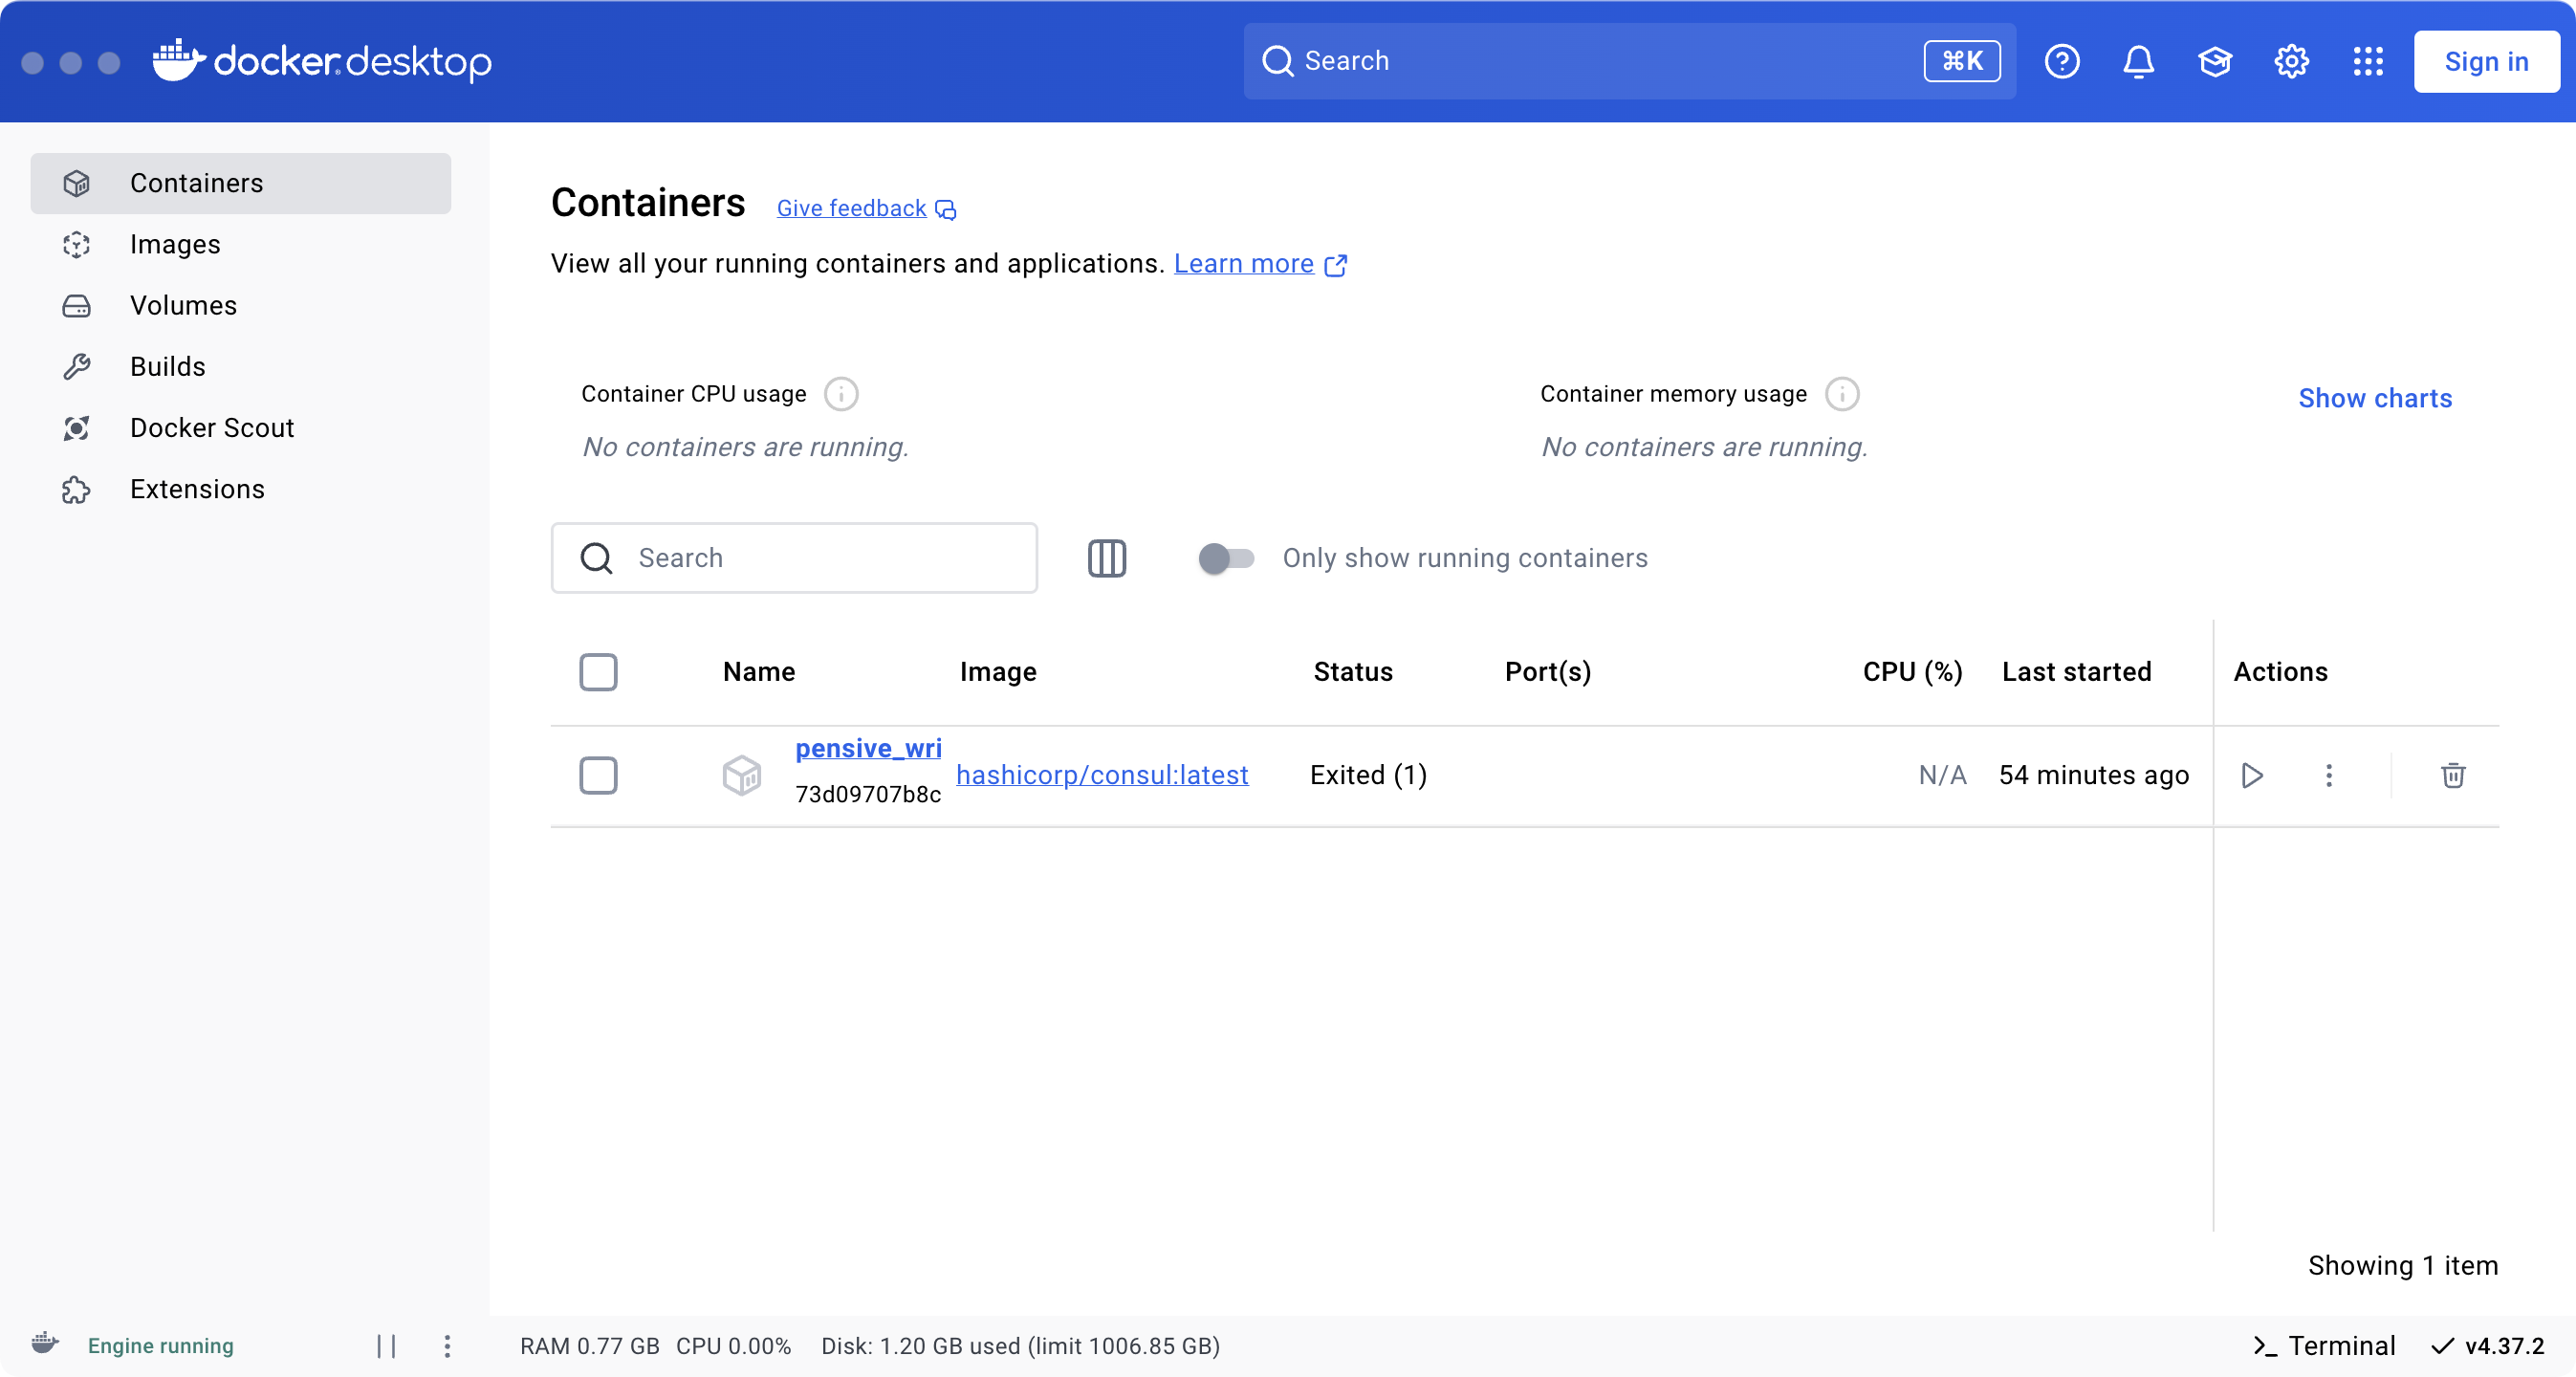Click the Sign in button
2576x1377 pixels.
[2486, 61]
